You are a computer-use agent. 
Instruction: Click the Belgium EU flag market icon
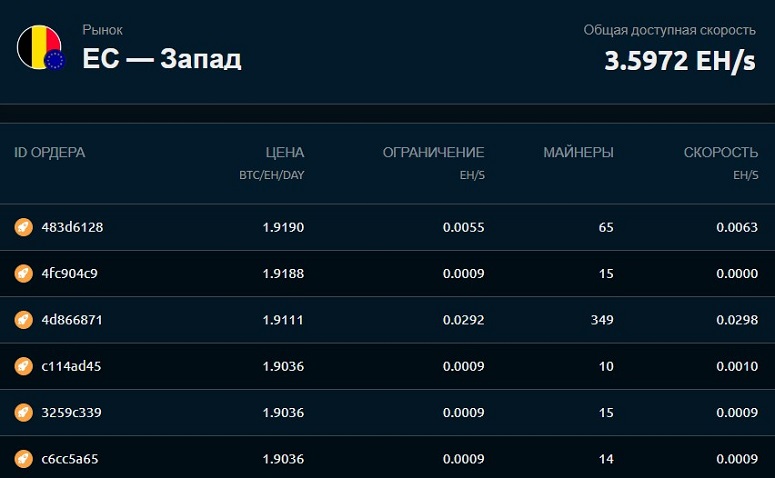tap(41, 47)
